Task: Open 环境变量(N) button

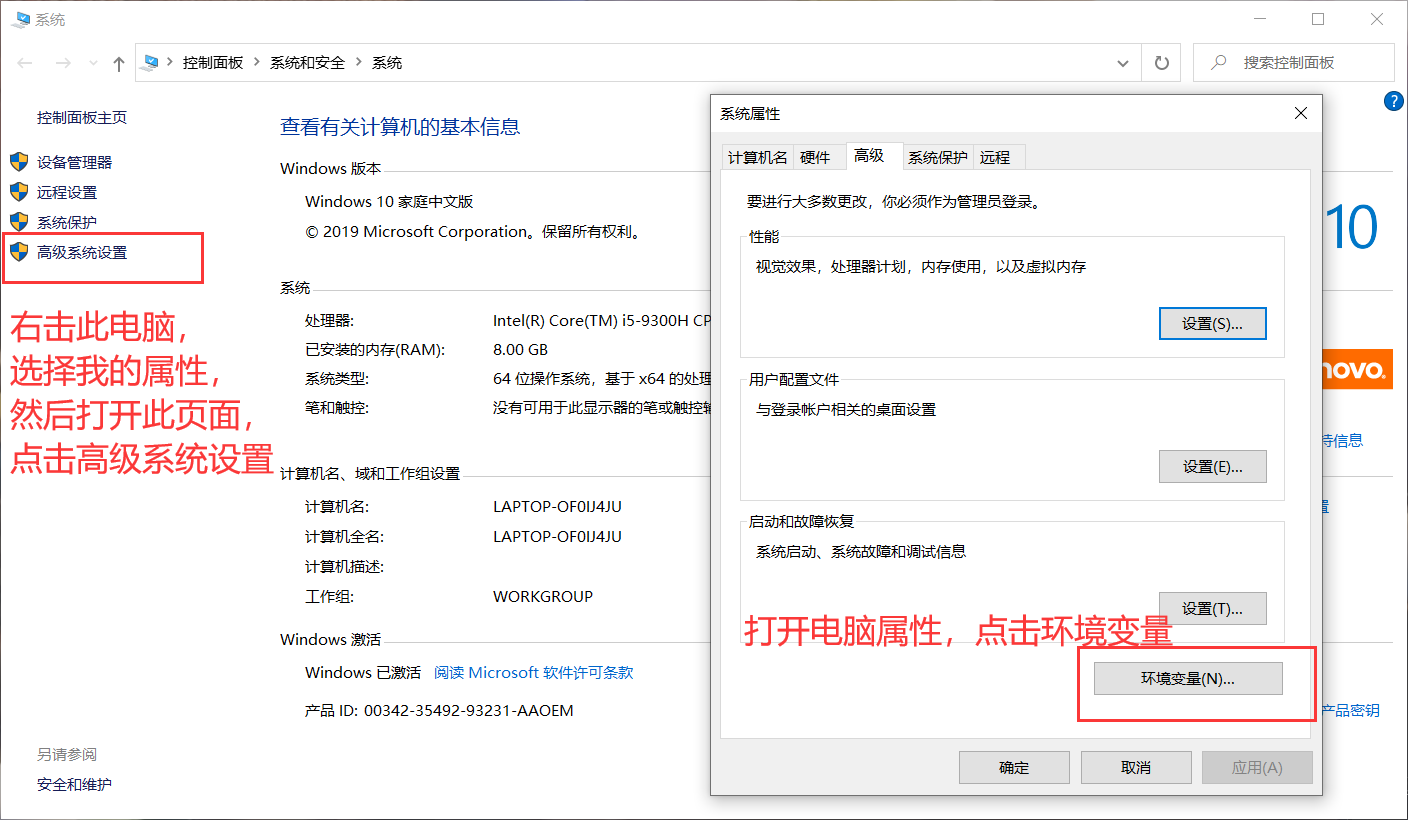Action: click(1188, 678)
